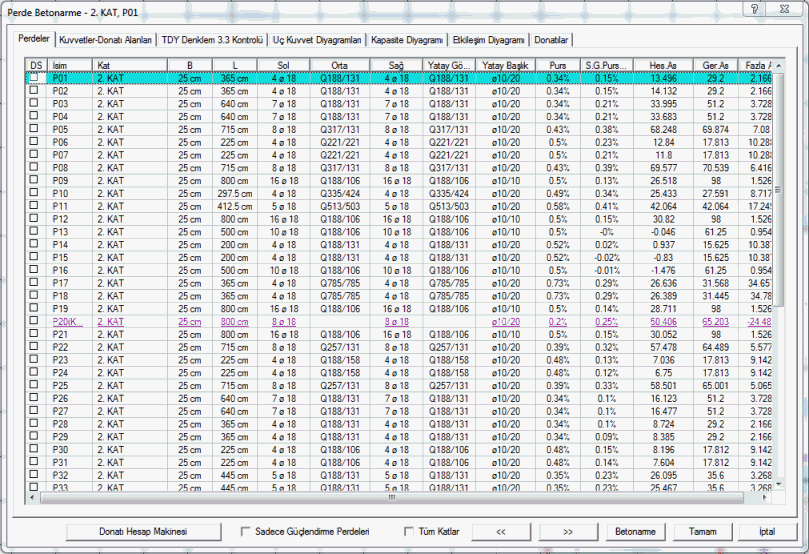Screen dimensions: 809x554
Task: Click the Betonarme button
Action: click(x=636, y=531)
